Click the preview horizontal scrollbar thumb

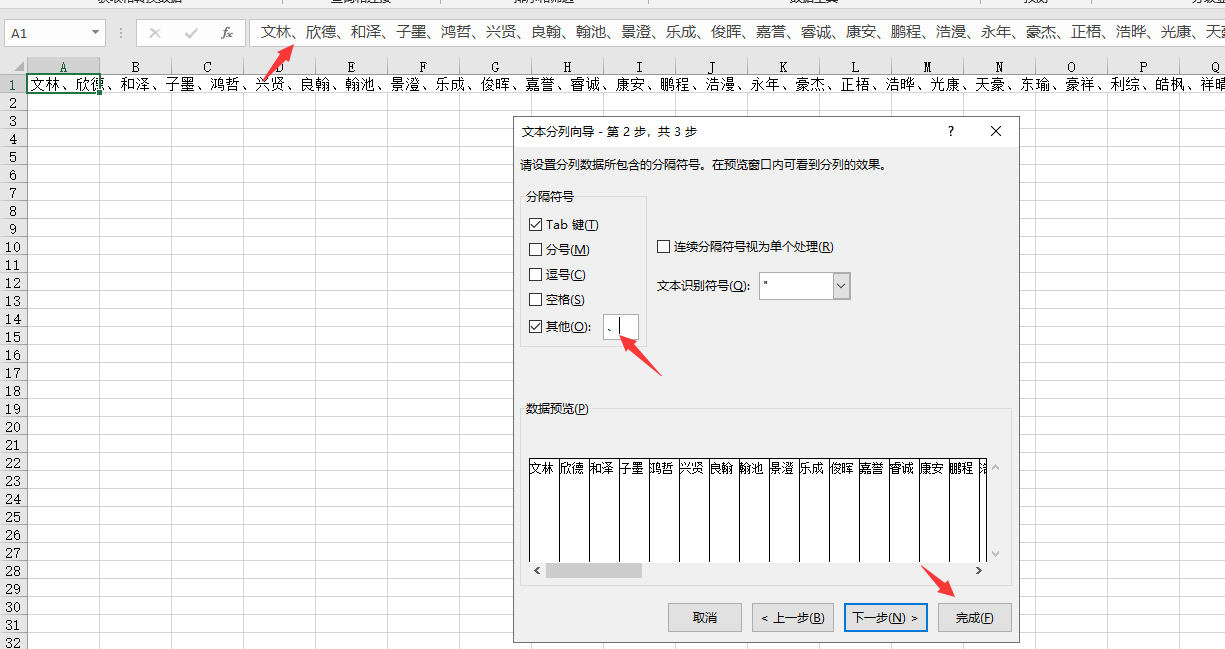click(x=595, y=570)
